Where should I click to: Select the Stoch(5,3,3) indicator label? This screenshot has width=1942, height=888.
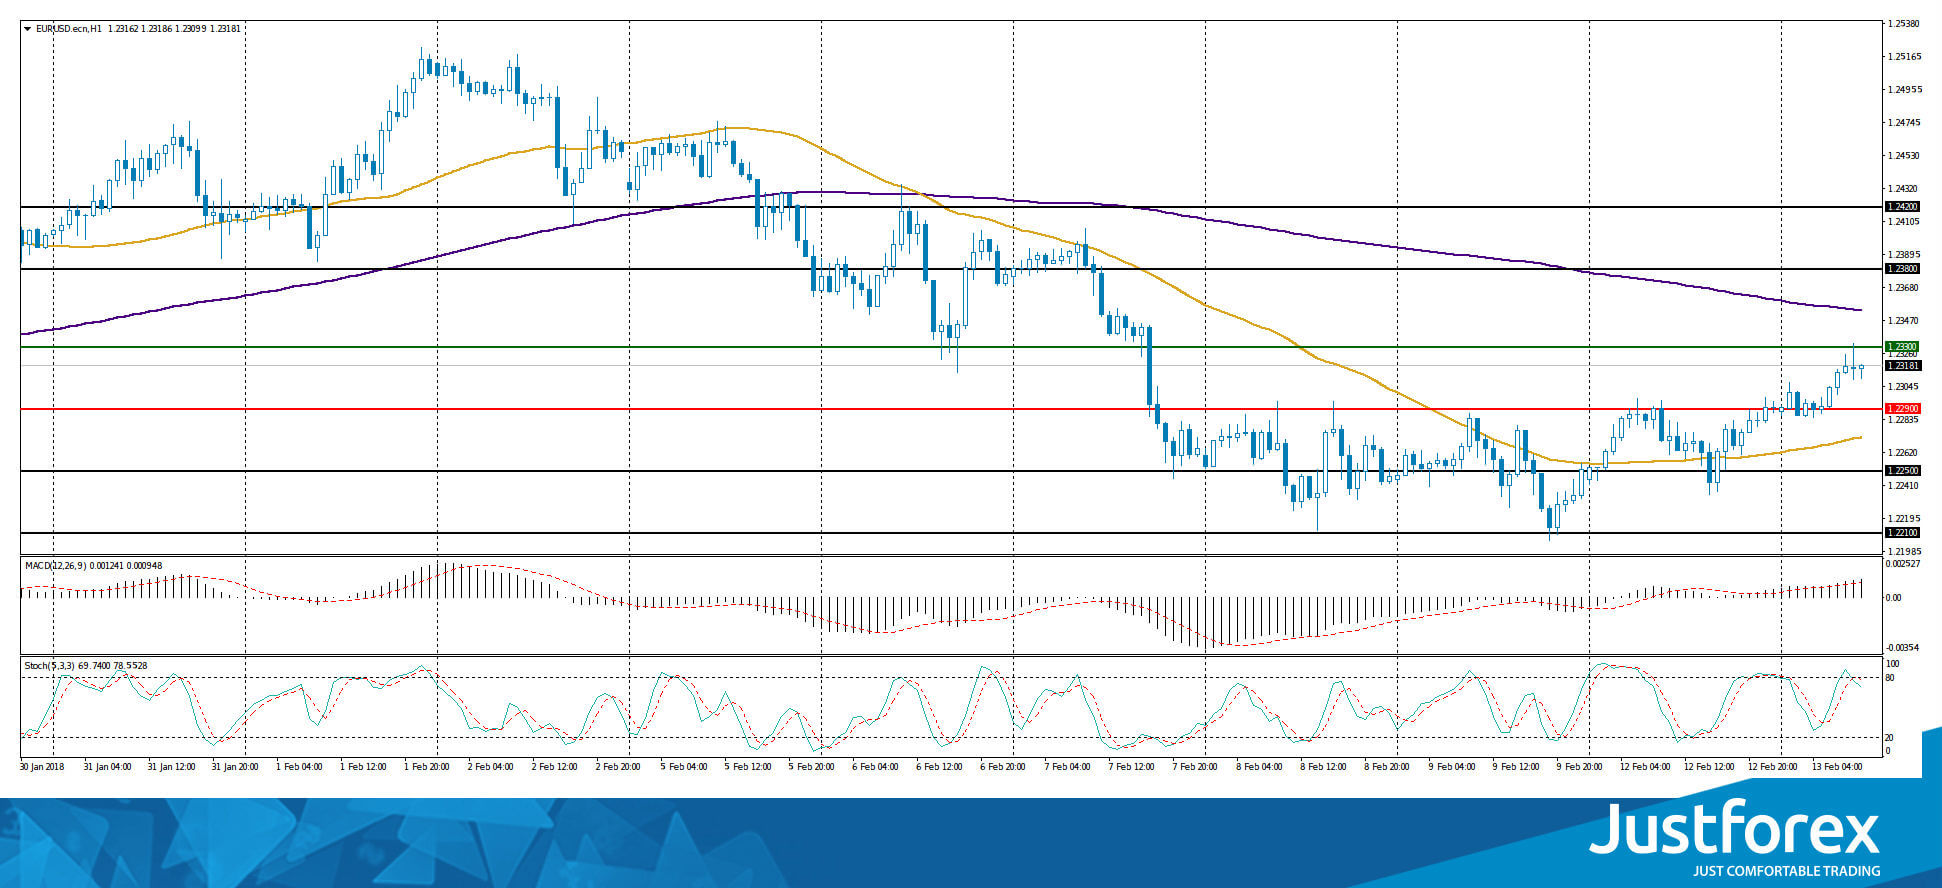click(x=50, y=666)
